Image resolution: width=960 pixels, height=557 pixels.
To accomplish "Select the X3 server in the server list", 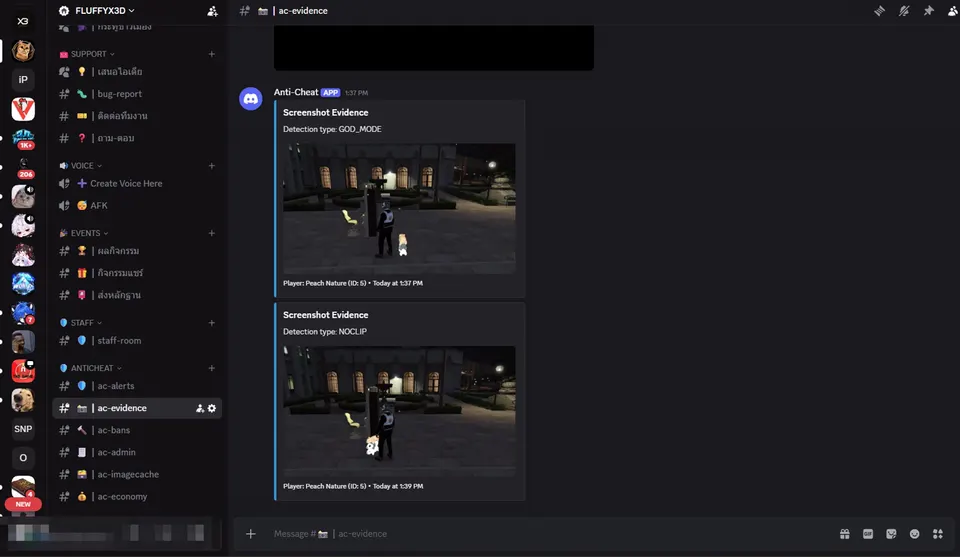I will click(x=23, y=21).
